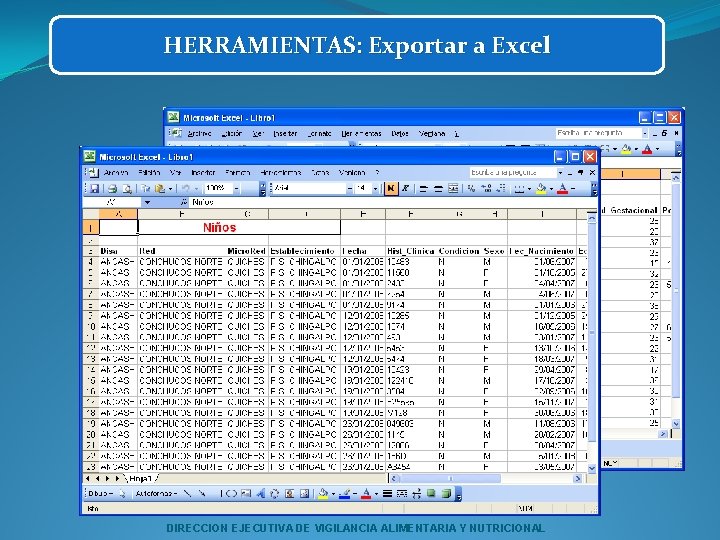Open Herramientas menu in front Excel window
Image resolution: width=720 pixels, height=540 pixels.
coord(281,173)
